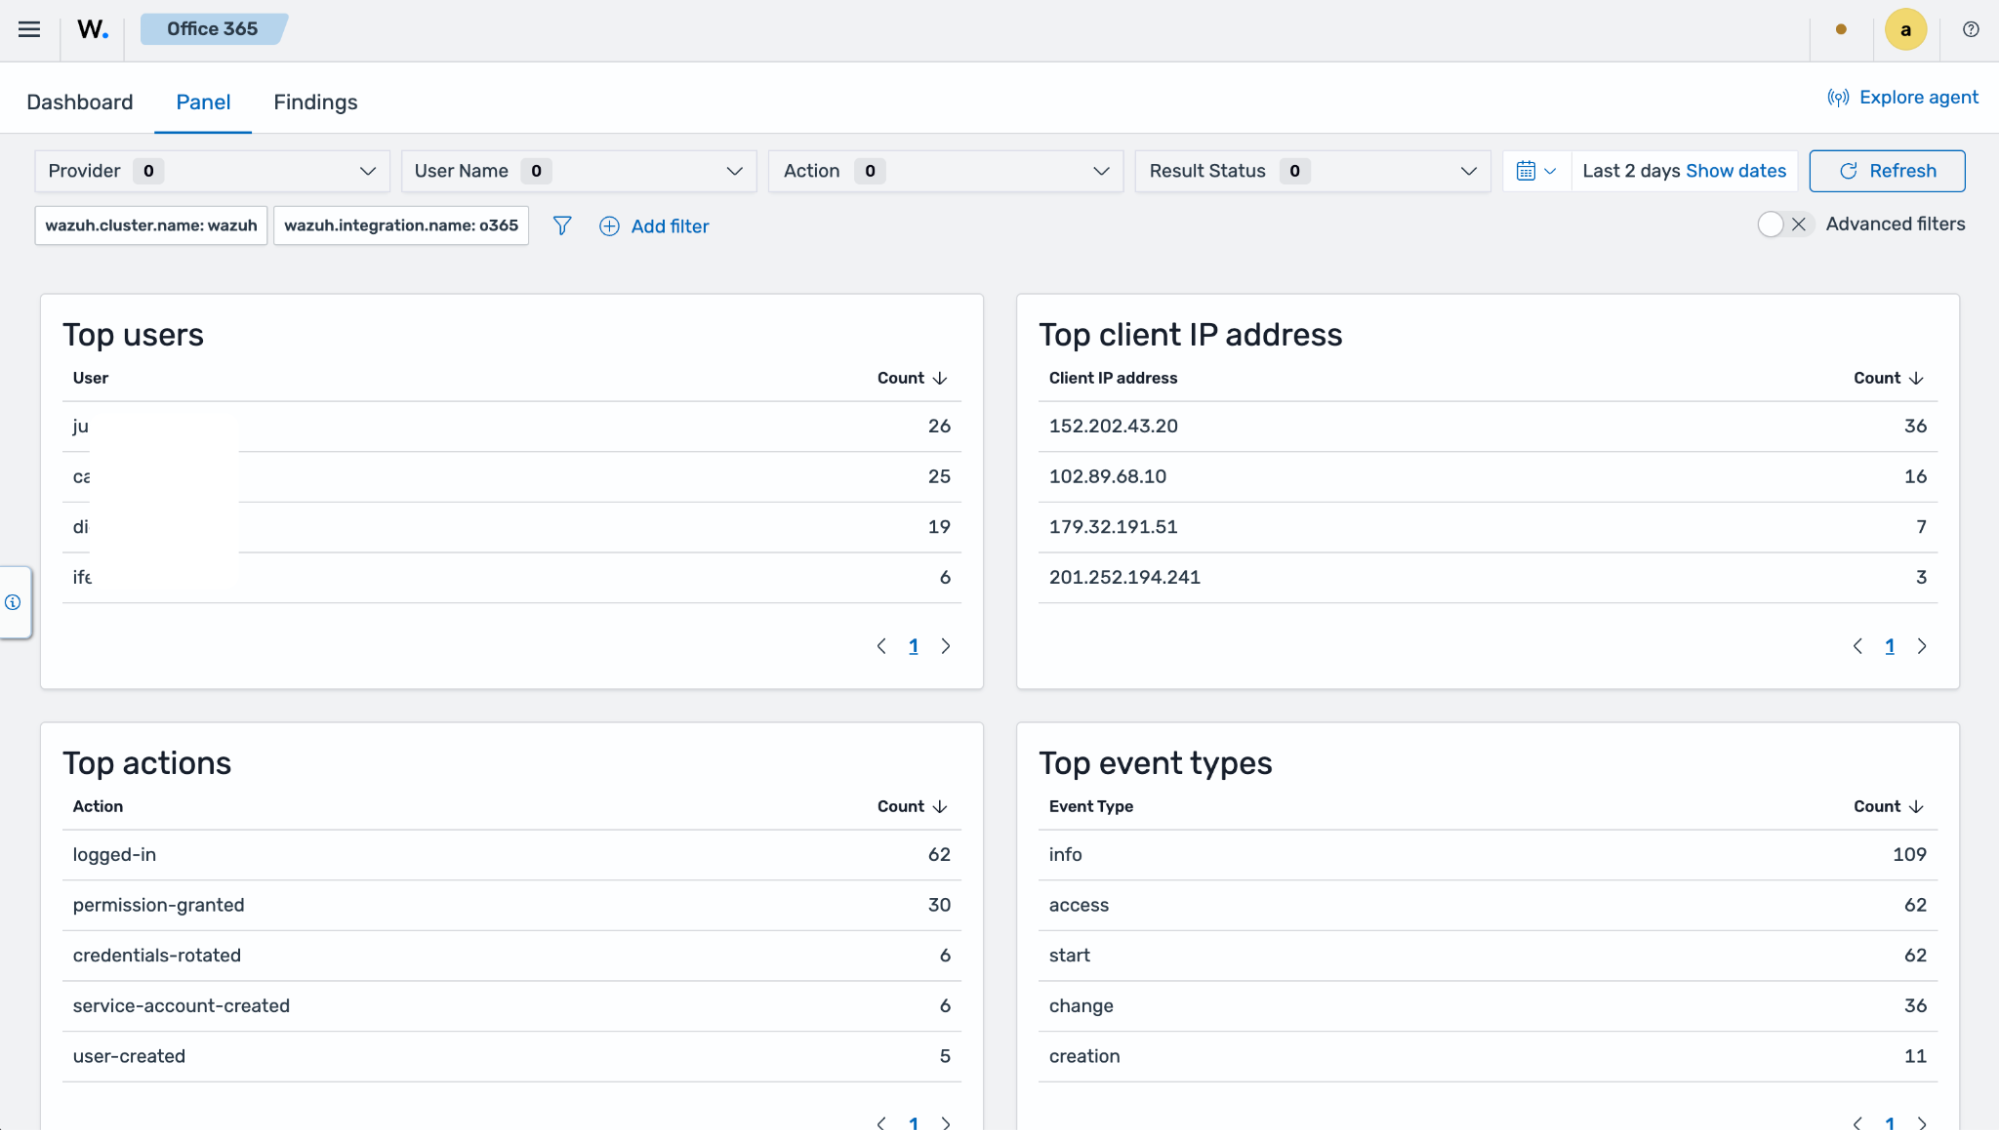
Task: Select the Panel tab
Action: pos(203,102)
